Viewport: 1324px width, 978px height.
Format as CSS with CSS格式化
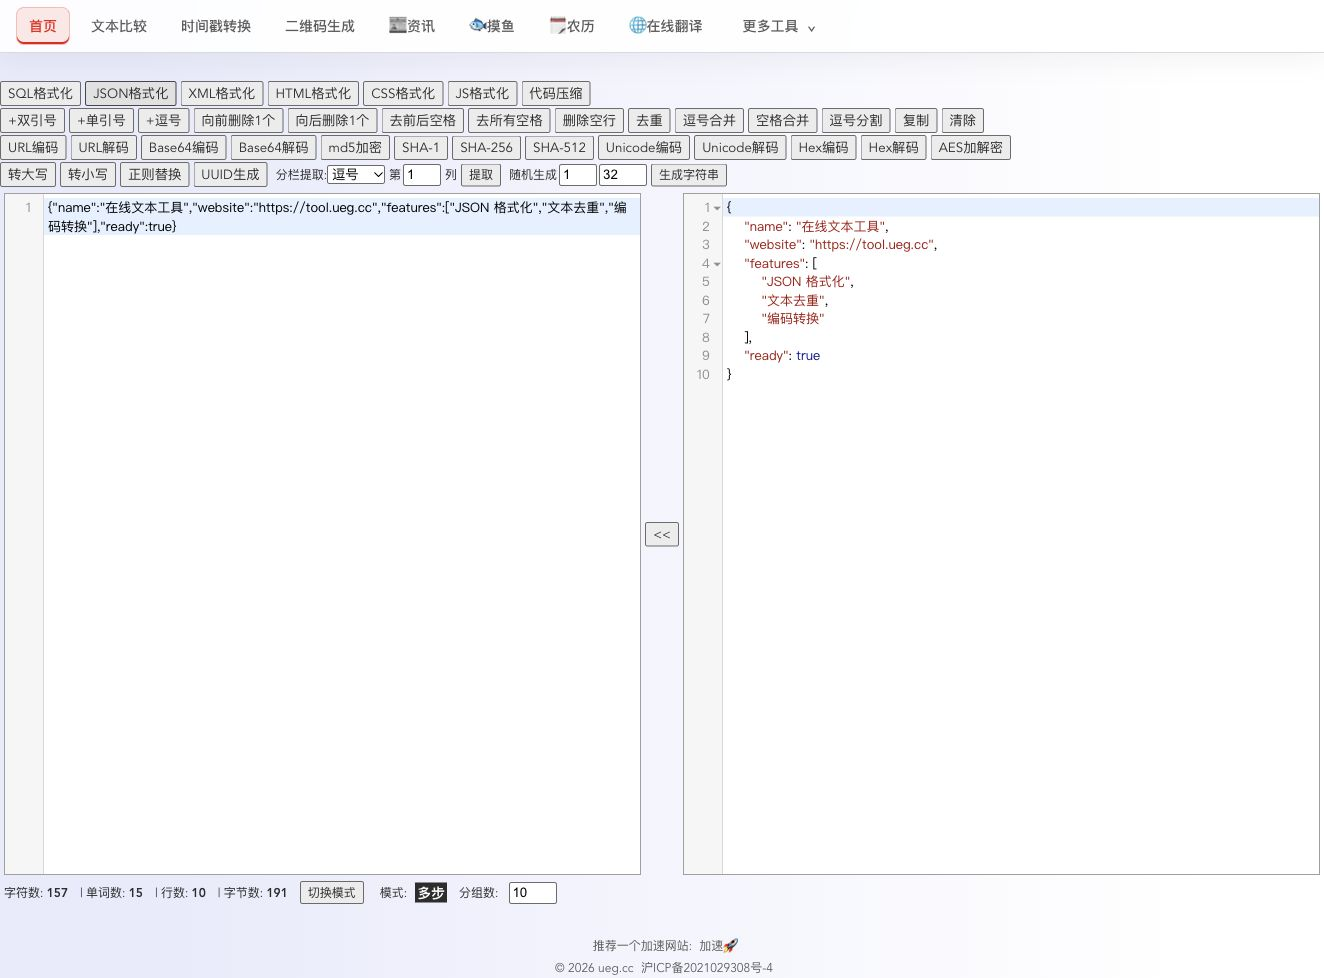403,93
